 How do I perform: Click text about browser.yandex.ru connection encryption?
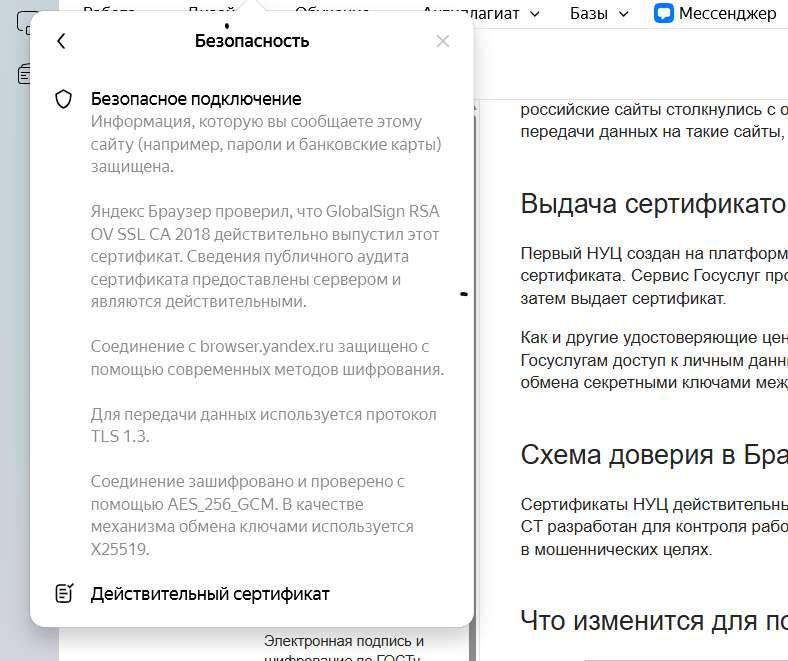point(267,358)
